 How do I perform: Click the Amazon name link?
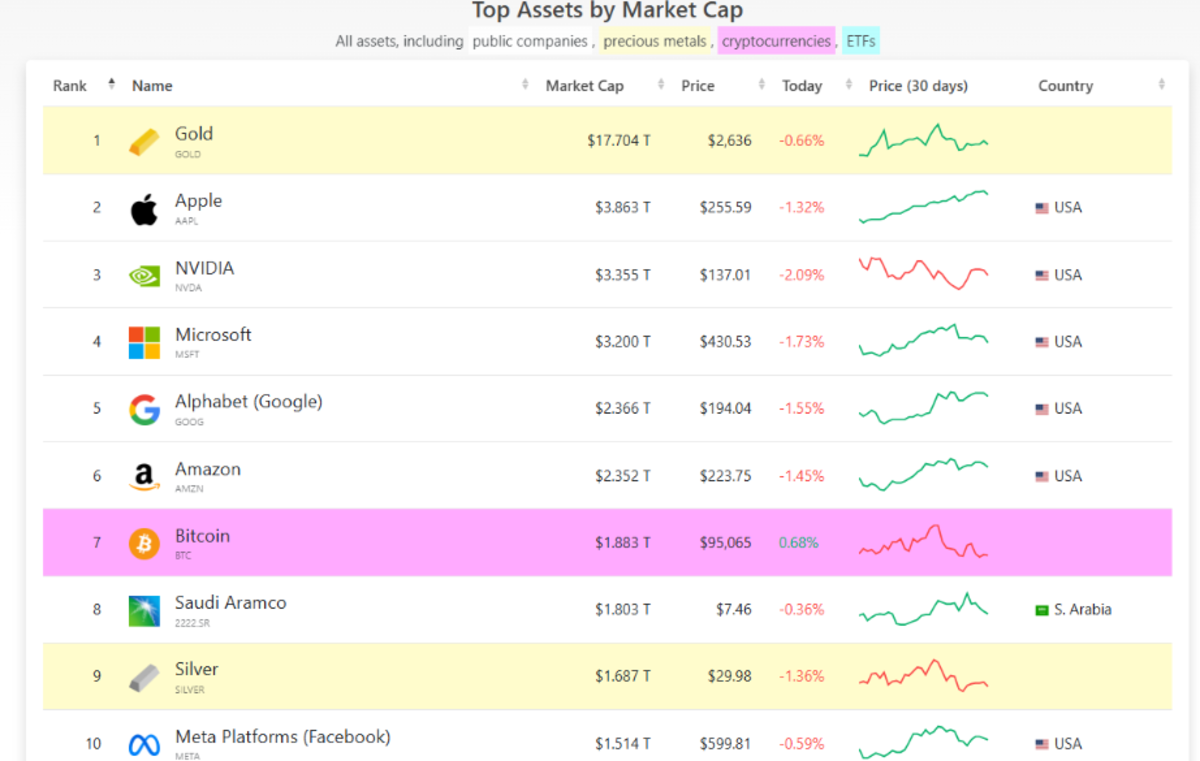pyautogui.click(x=208, y=468)
